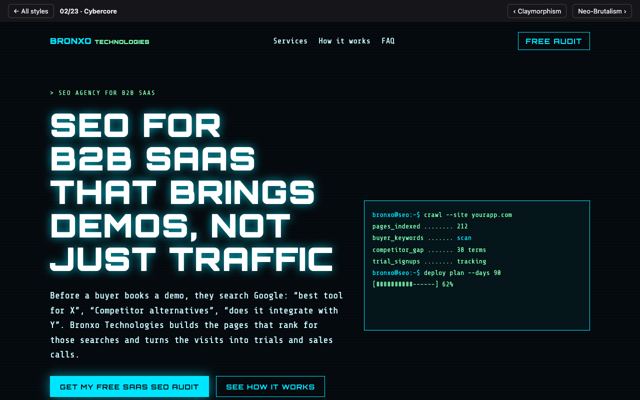Click the pages_indexed 212 terminal row

coord(420,226)
